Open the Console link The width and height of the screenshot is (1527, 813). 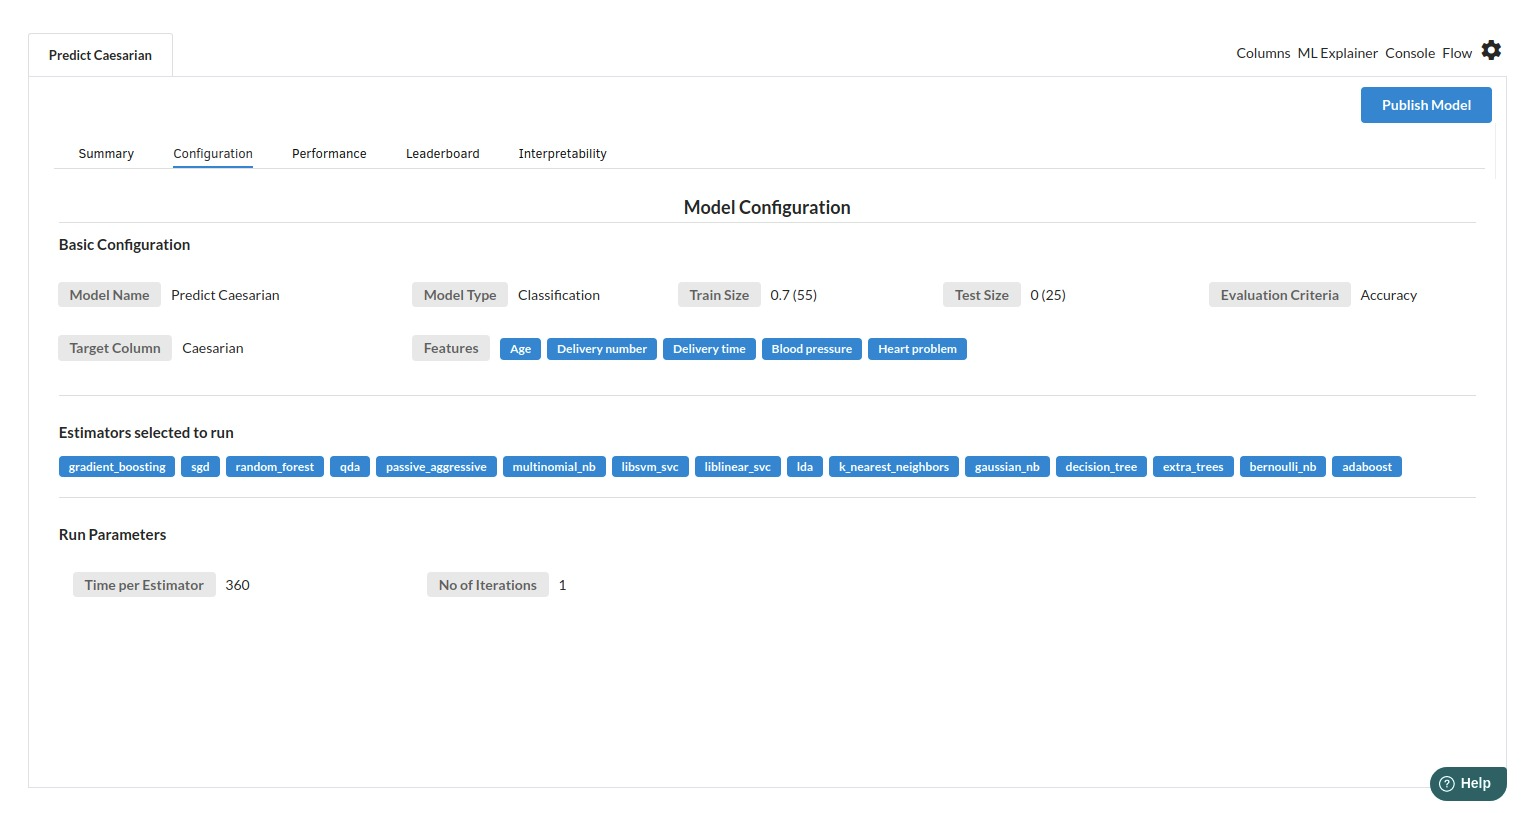1410,54
